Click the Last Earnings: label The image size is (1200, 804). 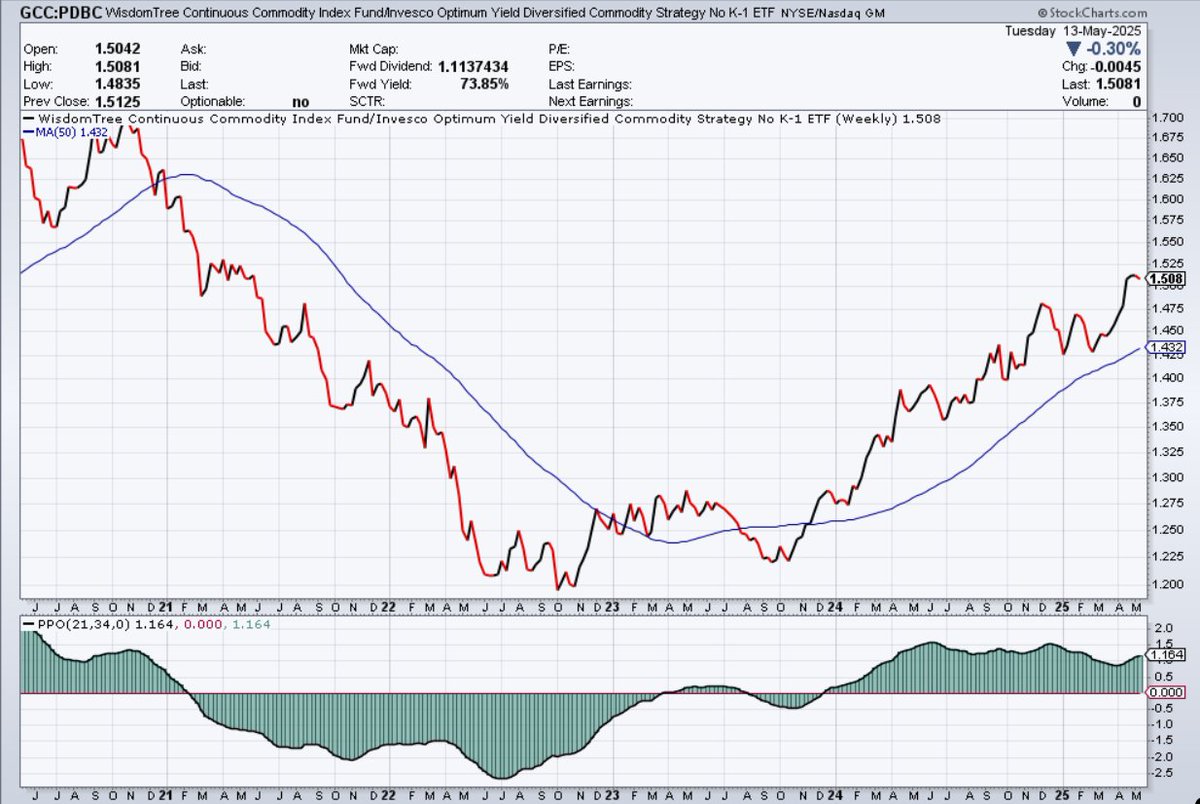click(590, 84)
